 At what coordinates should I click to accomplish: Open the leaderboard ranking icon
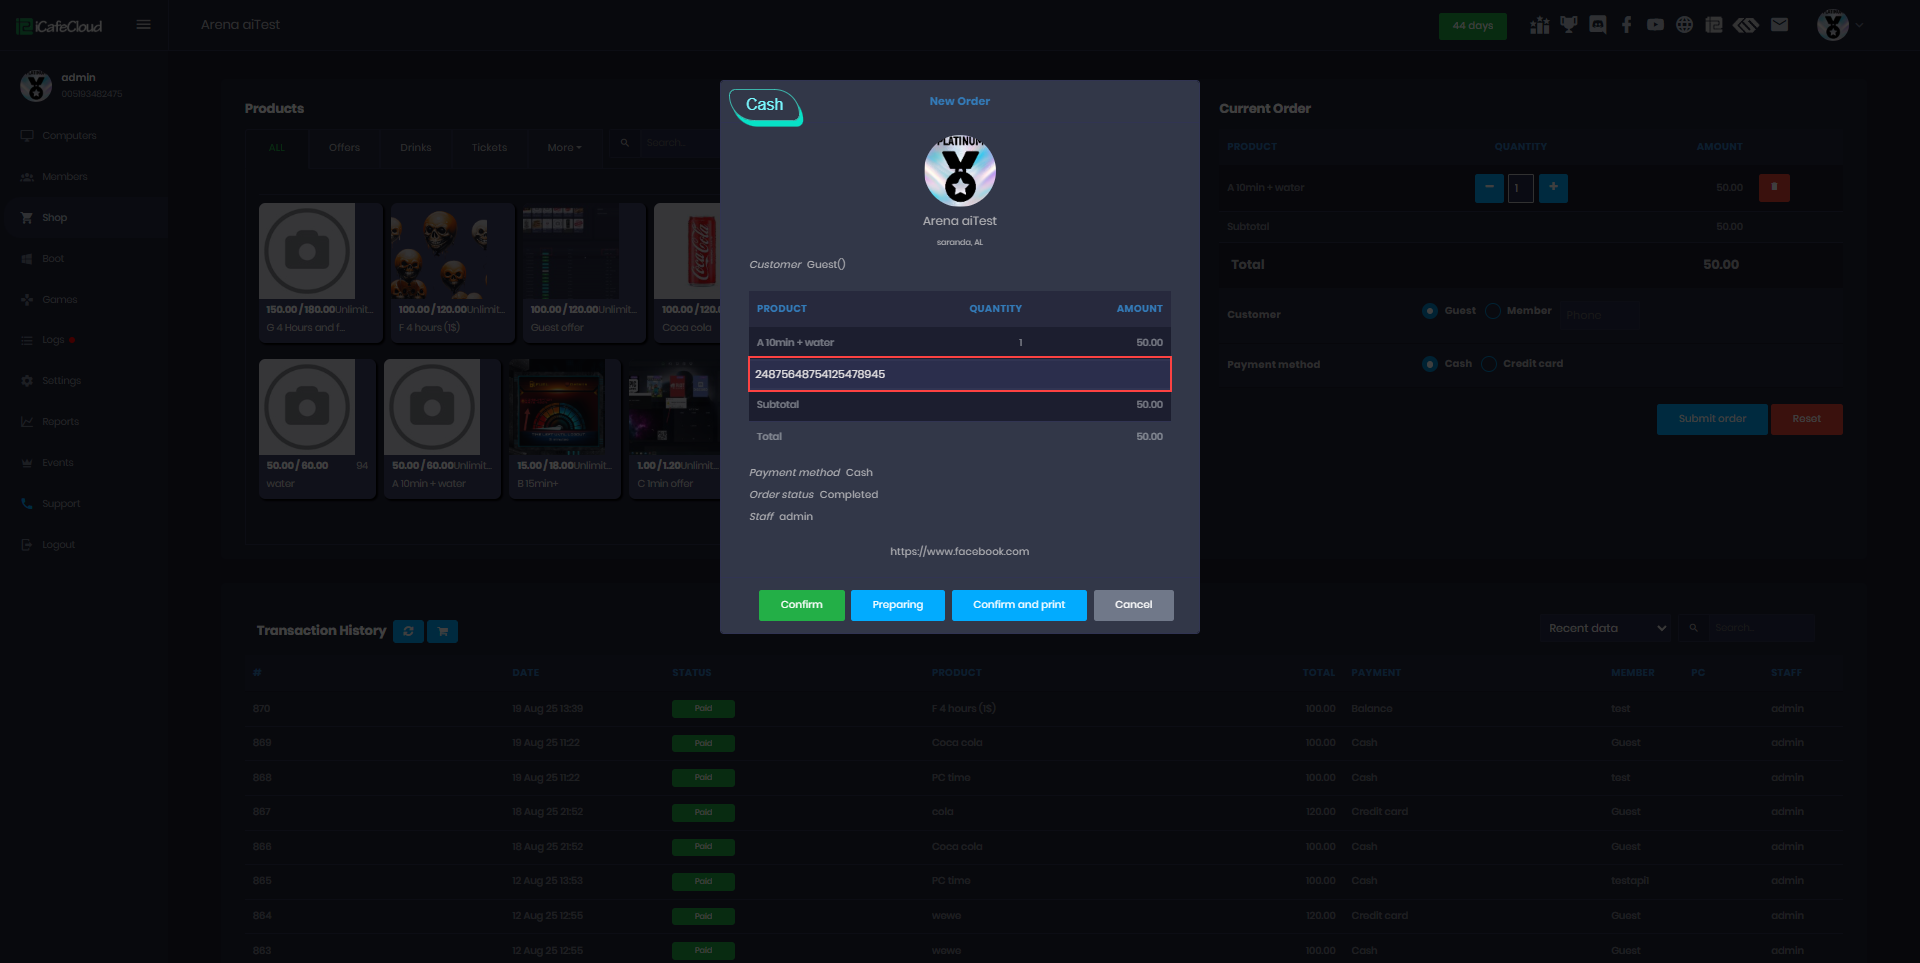pyautogui.click(x=1540, y=25)
